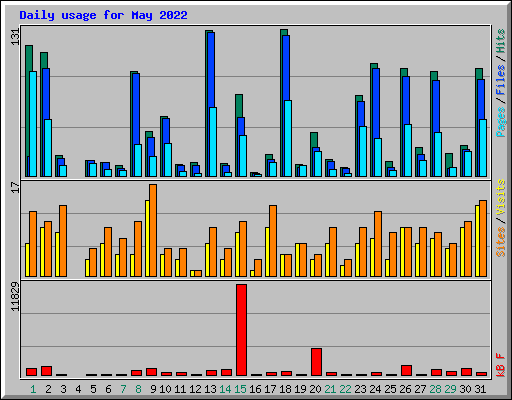This screenshot has height=400, width=512.
Task: Click day label "19" on x-axis
Action: [x=300, y=389]
